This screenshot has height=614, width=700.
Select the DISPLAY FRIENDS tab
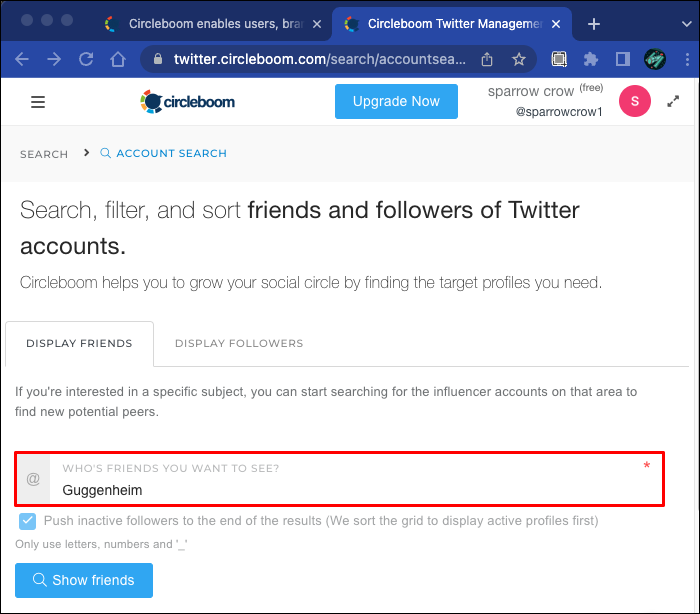pos(79,343)
